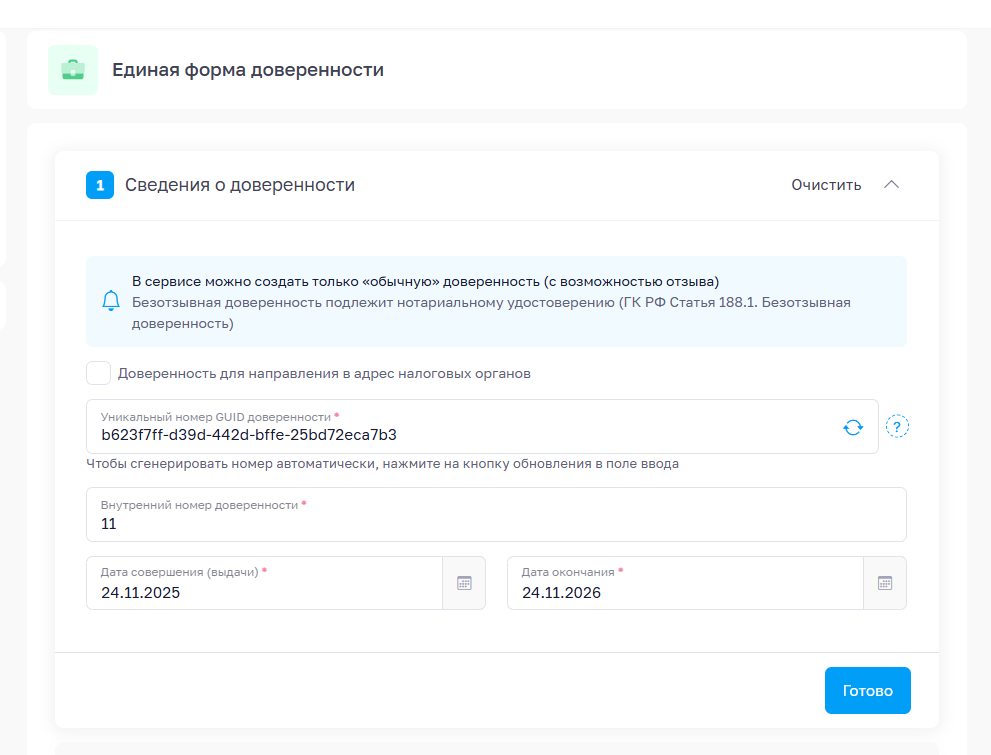Click the bell icon in info banner
This screenshot has height=755, width=991.
[x=111, y=300]
